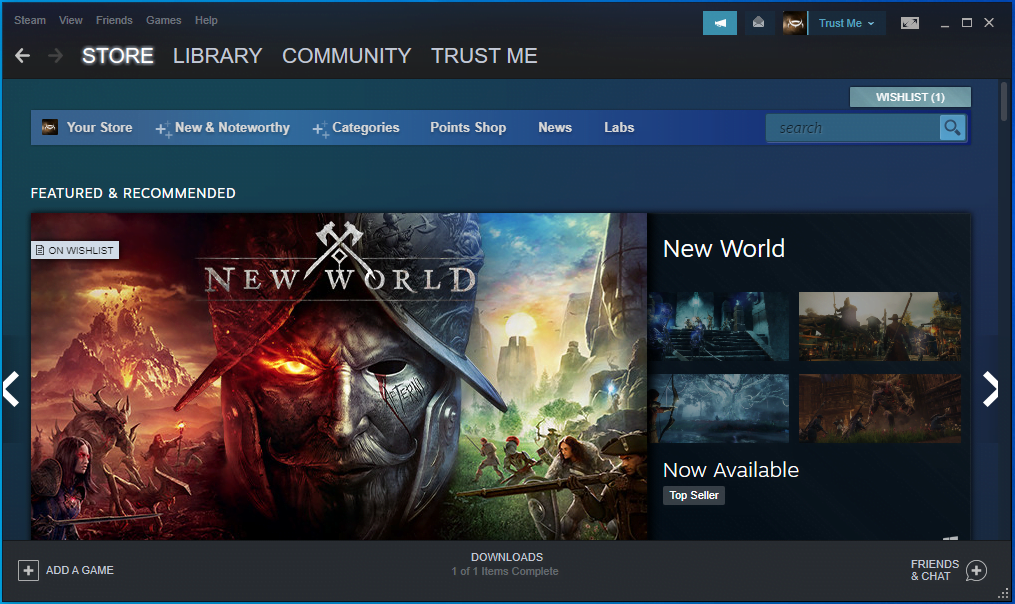Click the store search input field
This screenshot has width=1015, height=604.
point(852,128)
